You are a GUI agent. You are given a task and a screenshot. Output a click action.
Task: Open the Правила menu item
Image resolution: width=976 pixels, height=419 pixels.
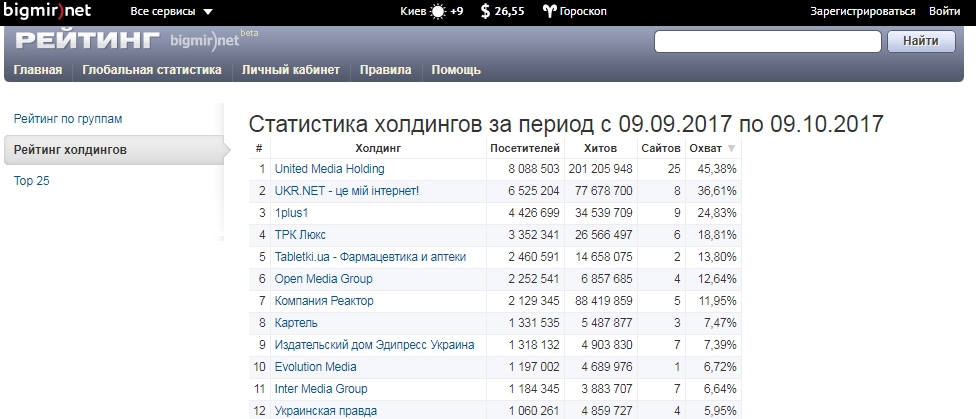point(385,70)
